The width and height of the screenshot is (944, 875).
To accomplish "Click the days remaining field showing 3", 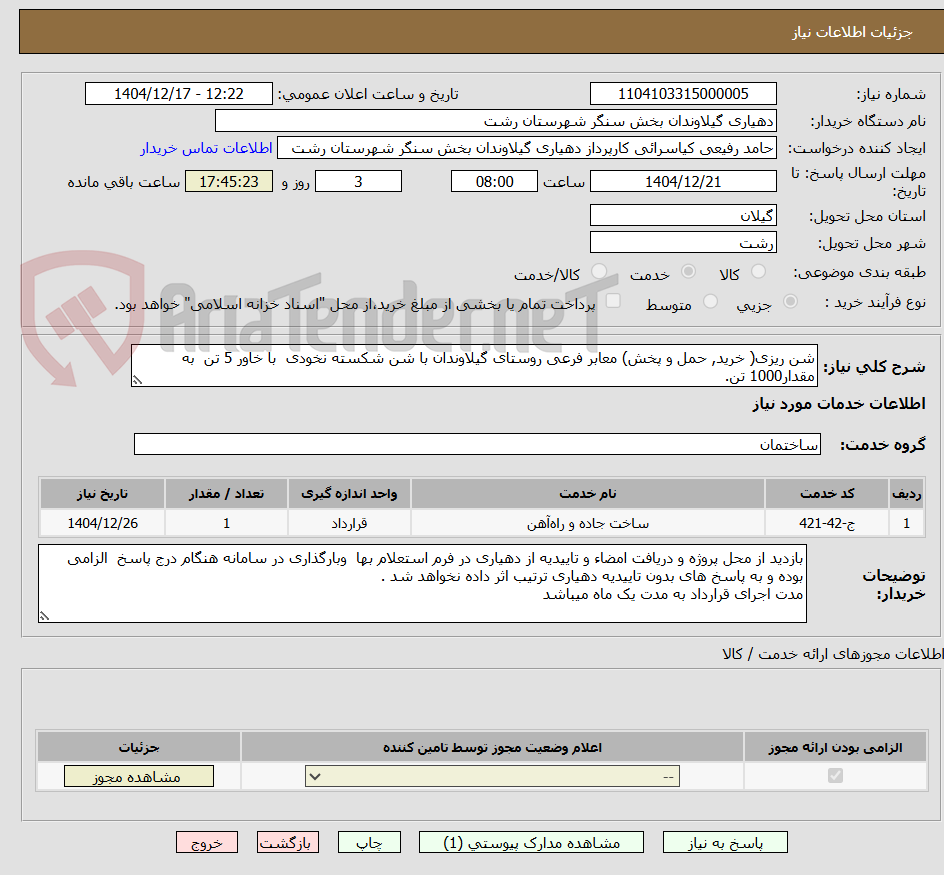I will 358,181.
